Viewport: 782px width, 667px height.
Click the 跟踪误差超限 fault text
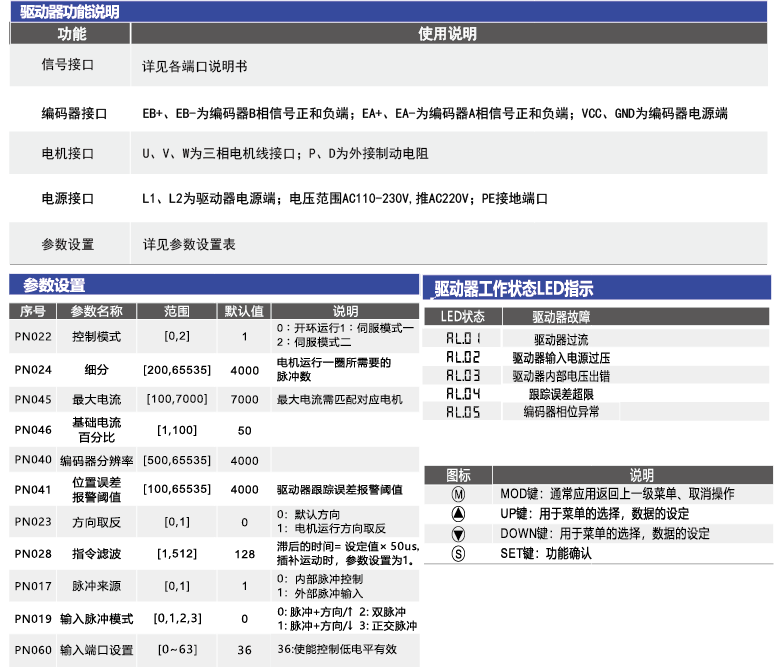point(561,395)
